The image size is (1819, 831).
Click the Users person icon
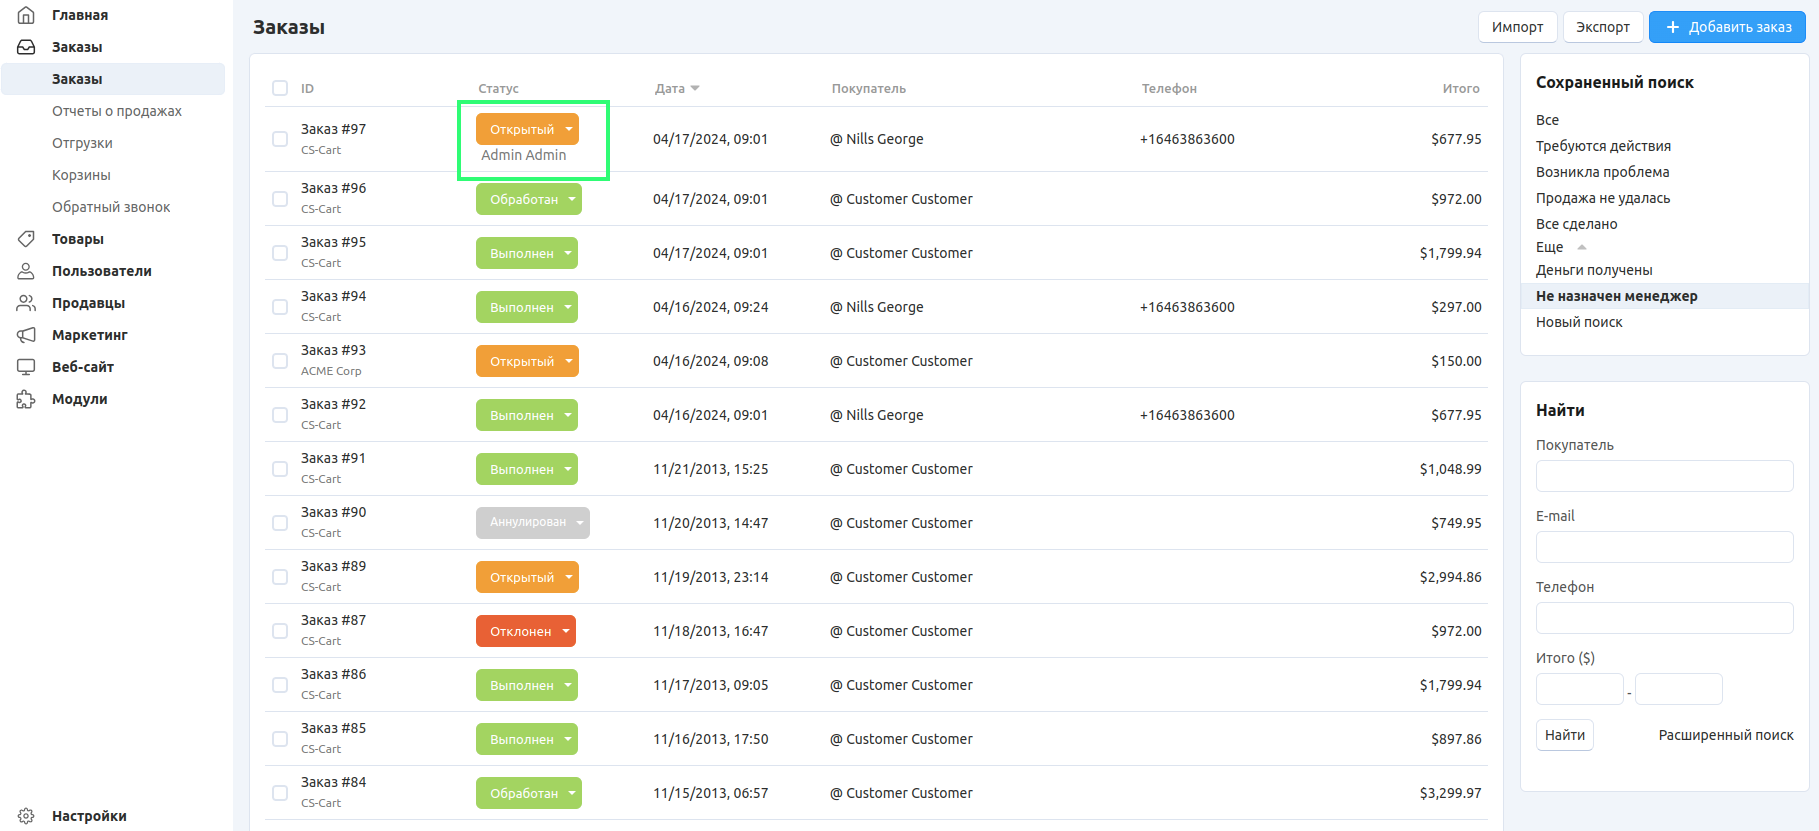(27, 271)
